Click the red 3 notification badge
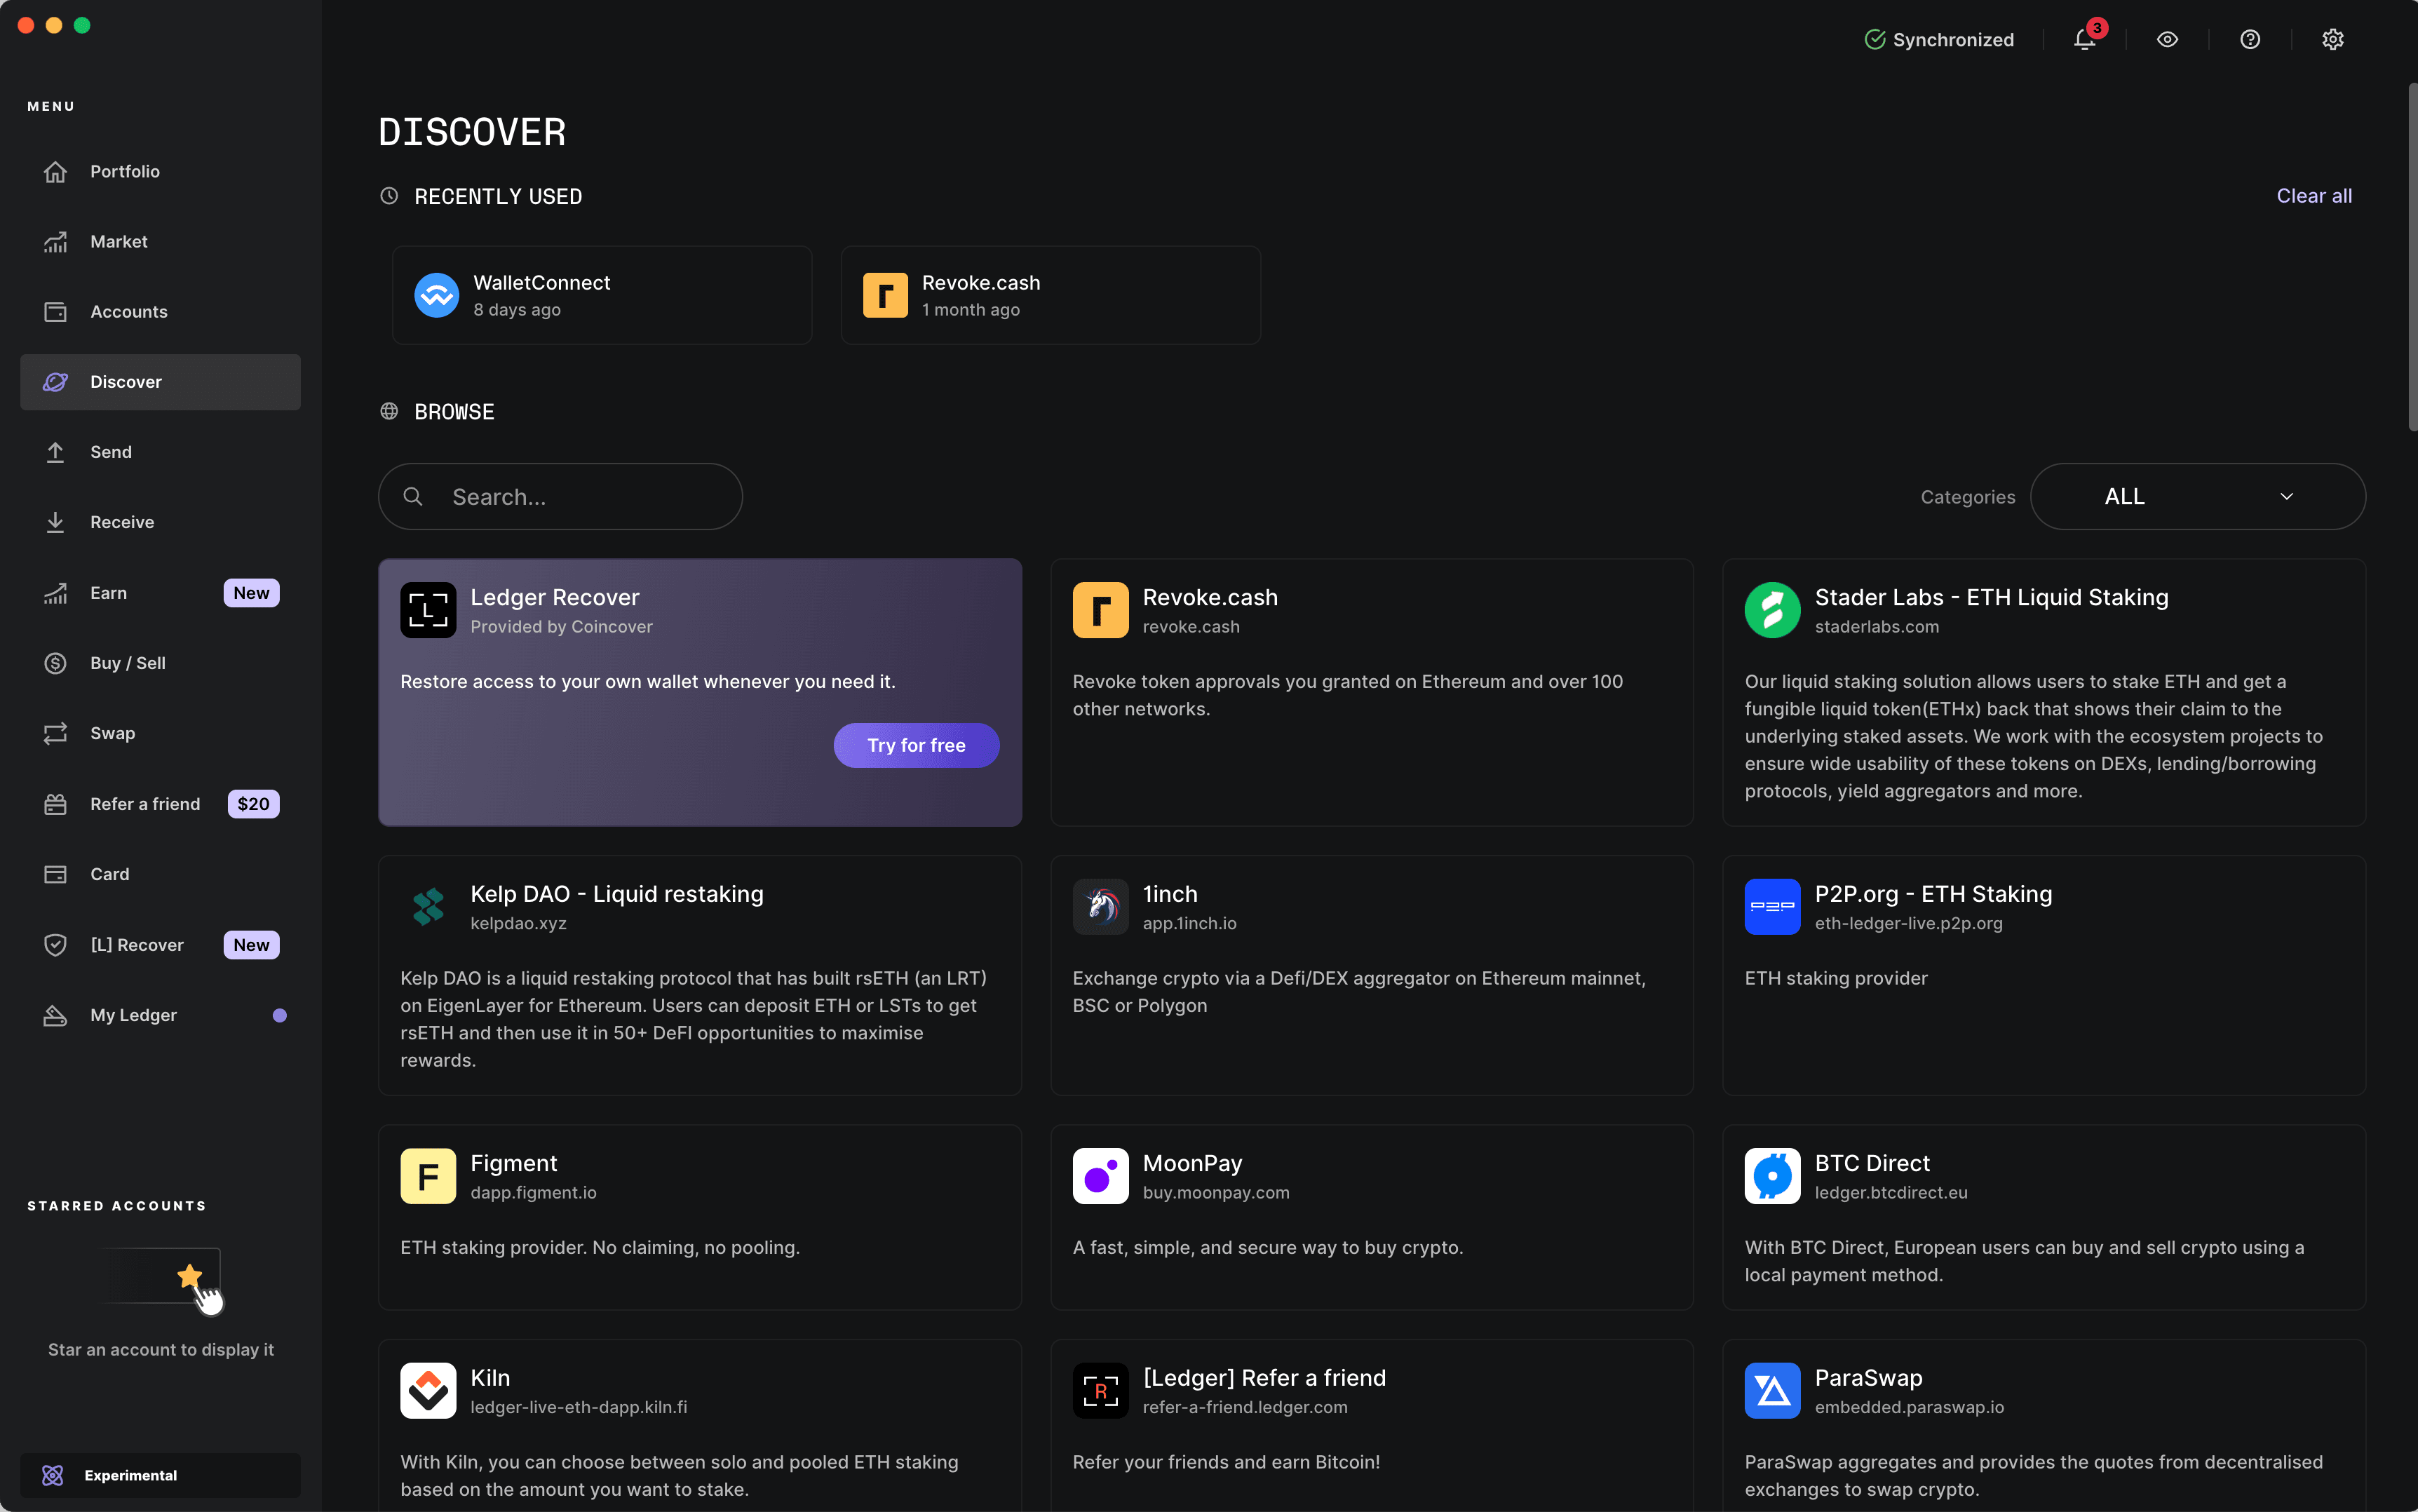Viewport: 2418px width, 1512px height. pos(2097,28)
